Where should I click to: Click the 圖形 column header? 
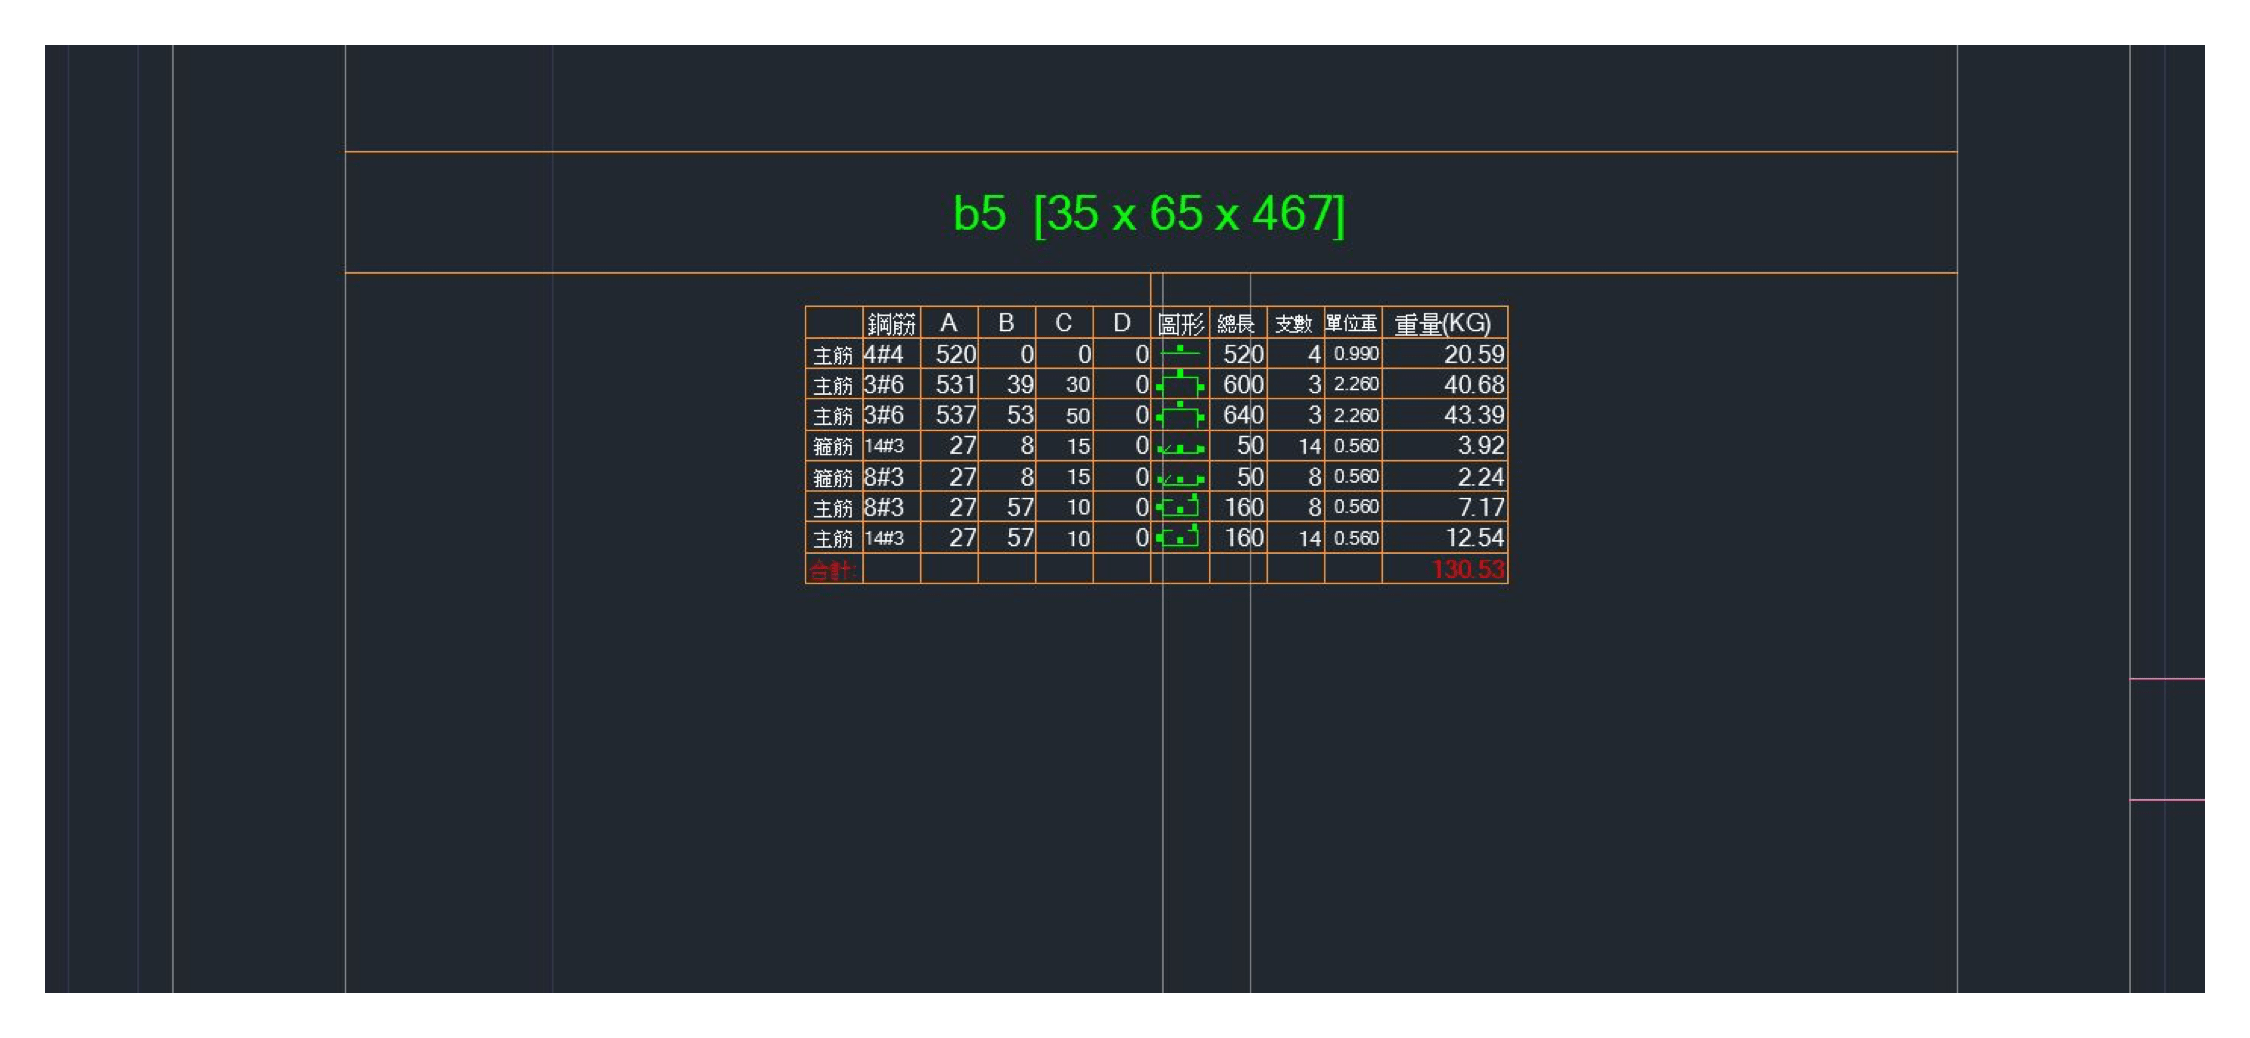[1180, 324]
